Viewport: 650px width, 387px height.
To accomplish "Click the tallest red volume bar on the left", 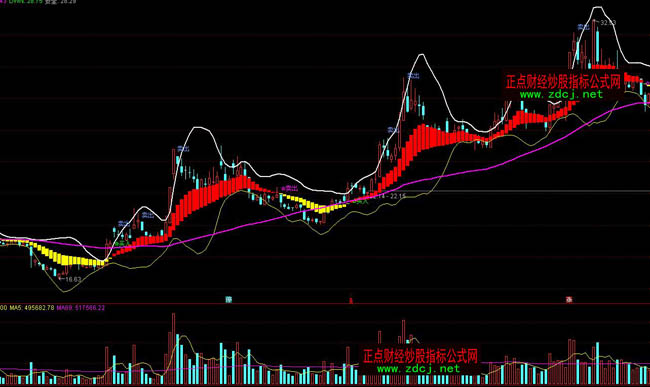I will pos(173,348).
